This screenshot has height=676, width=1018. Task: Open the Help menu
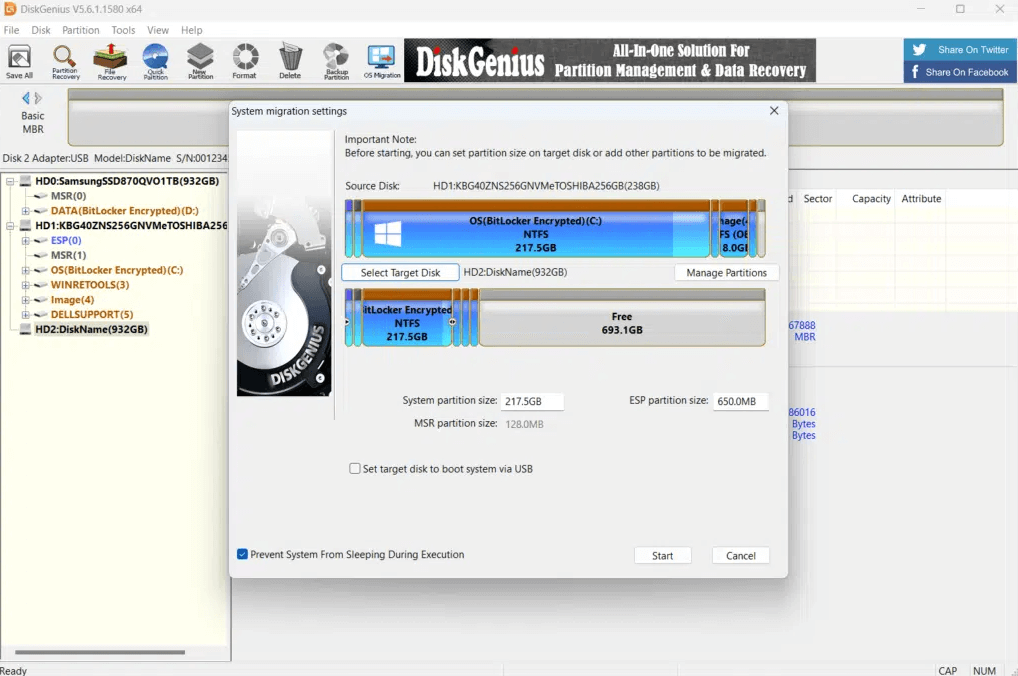pyautogui.click(x=192, y=30)
